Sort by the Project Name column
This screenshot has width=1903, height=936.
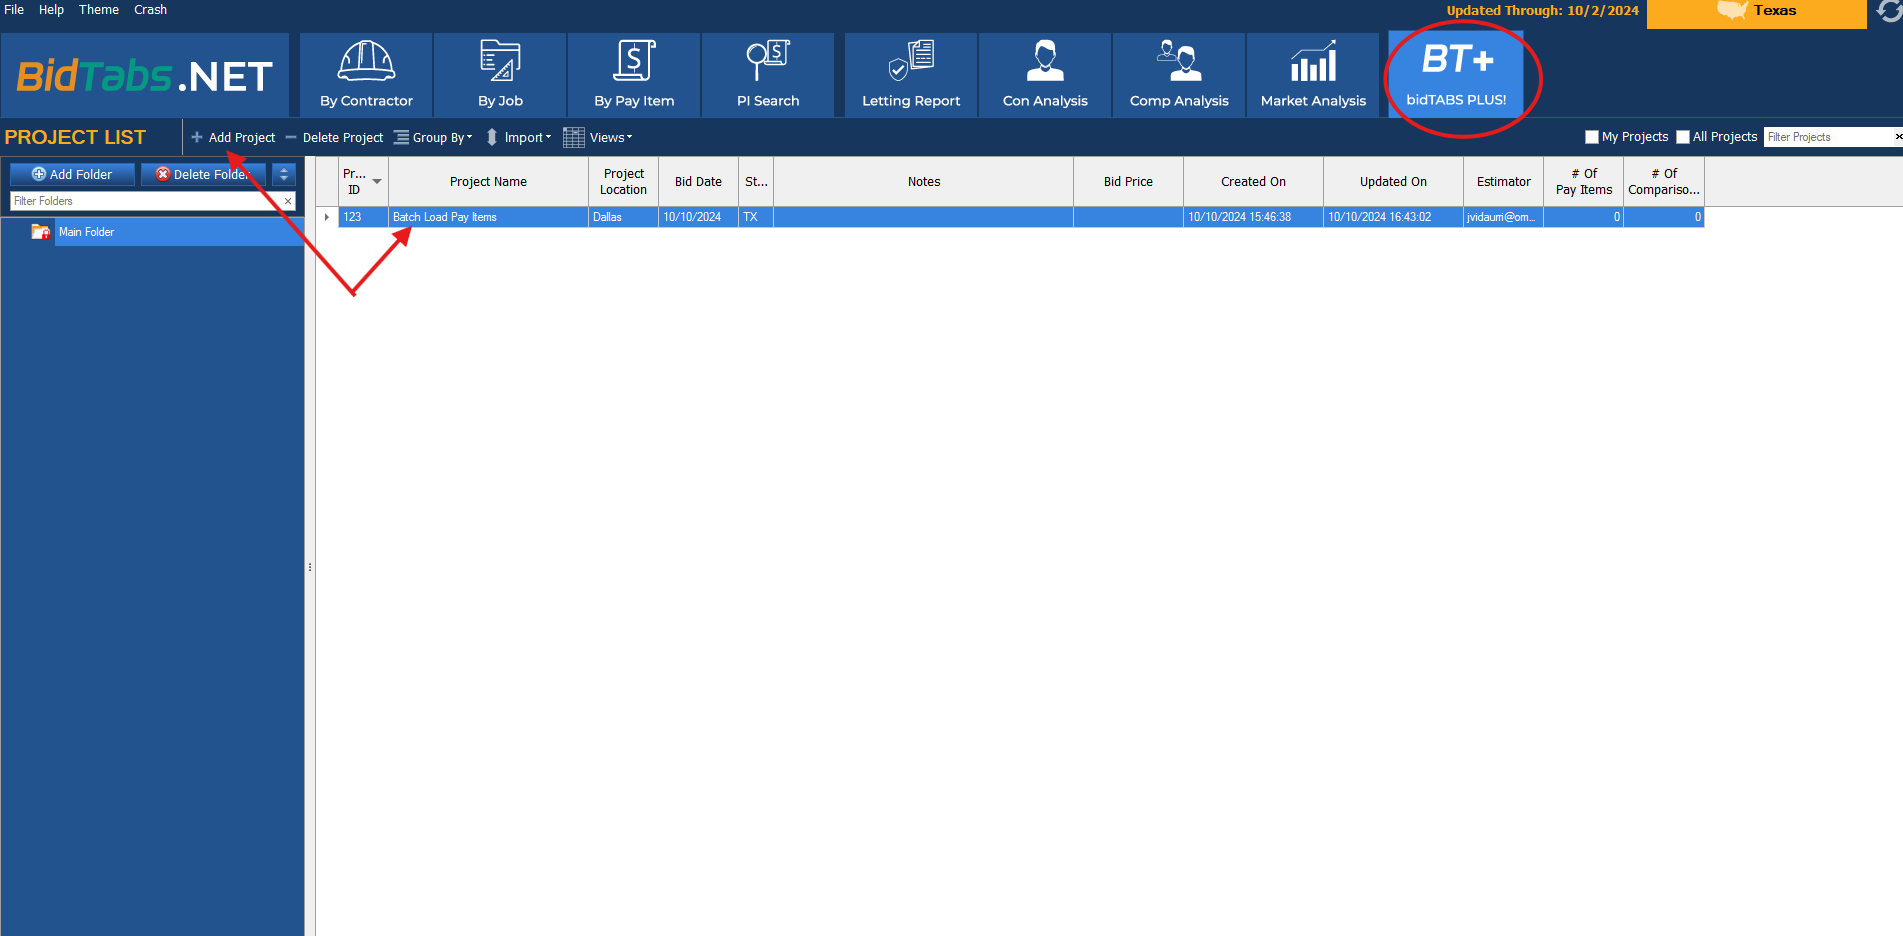(488, 182)
